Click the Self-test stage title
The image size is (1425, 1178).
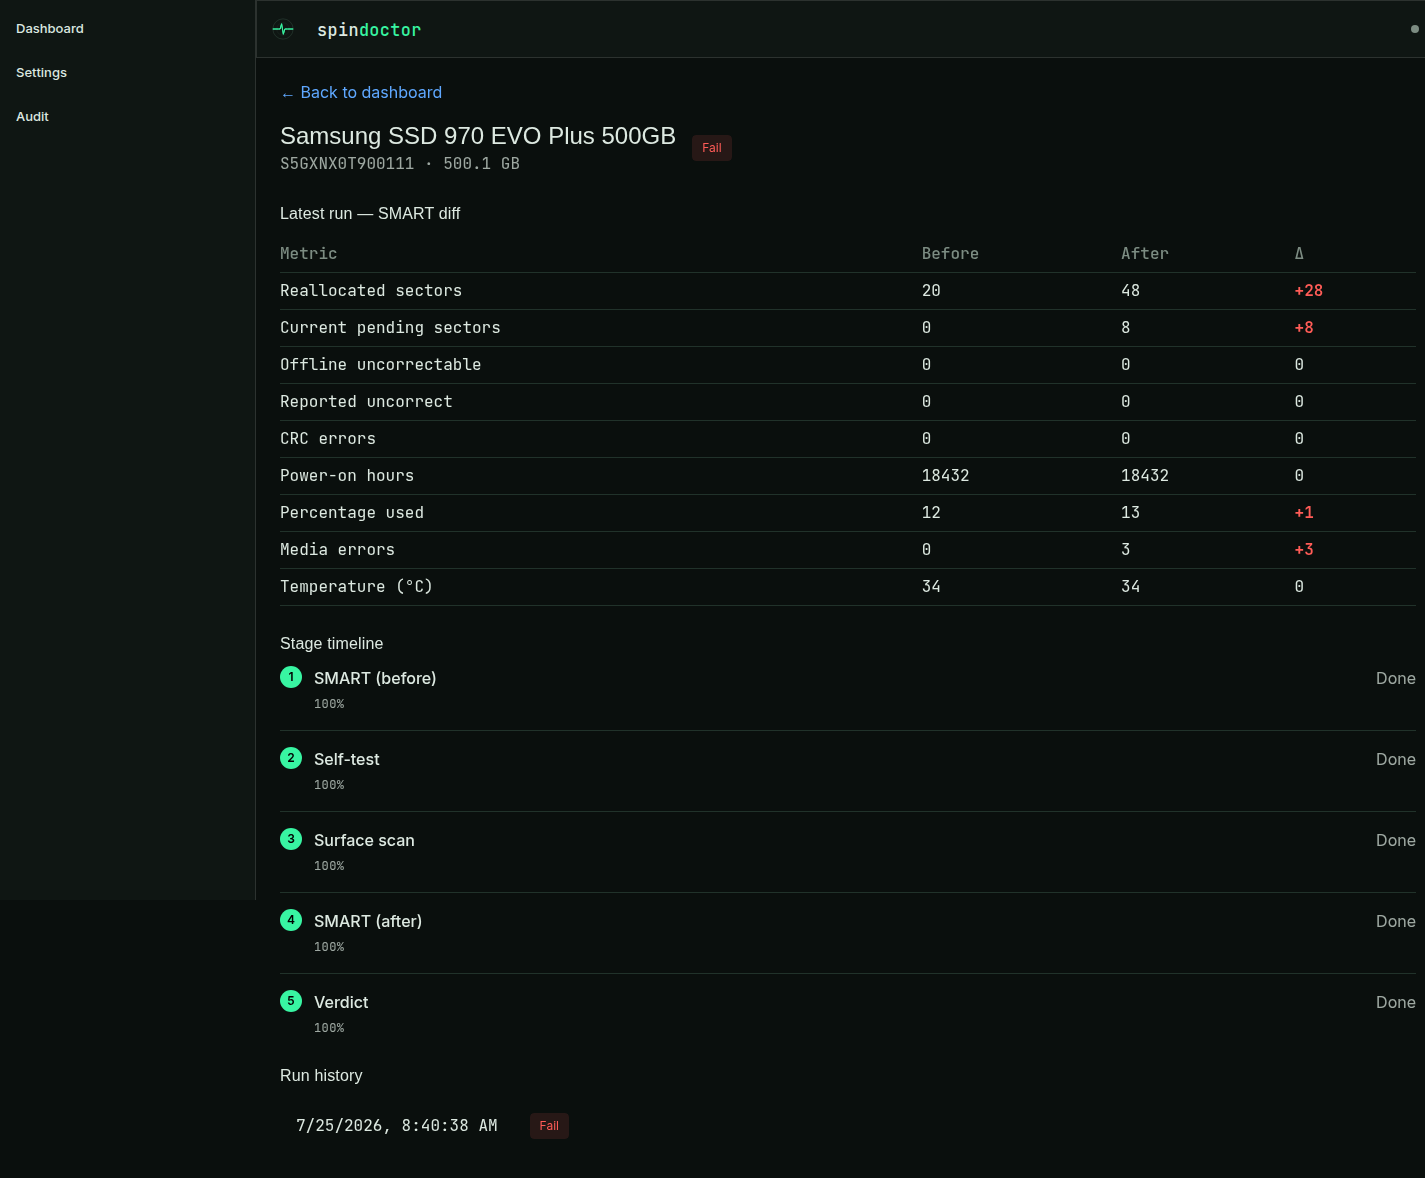[347, 759]
